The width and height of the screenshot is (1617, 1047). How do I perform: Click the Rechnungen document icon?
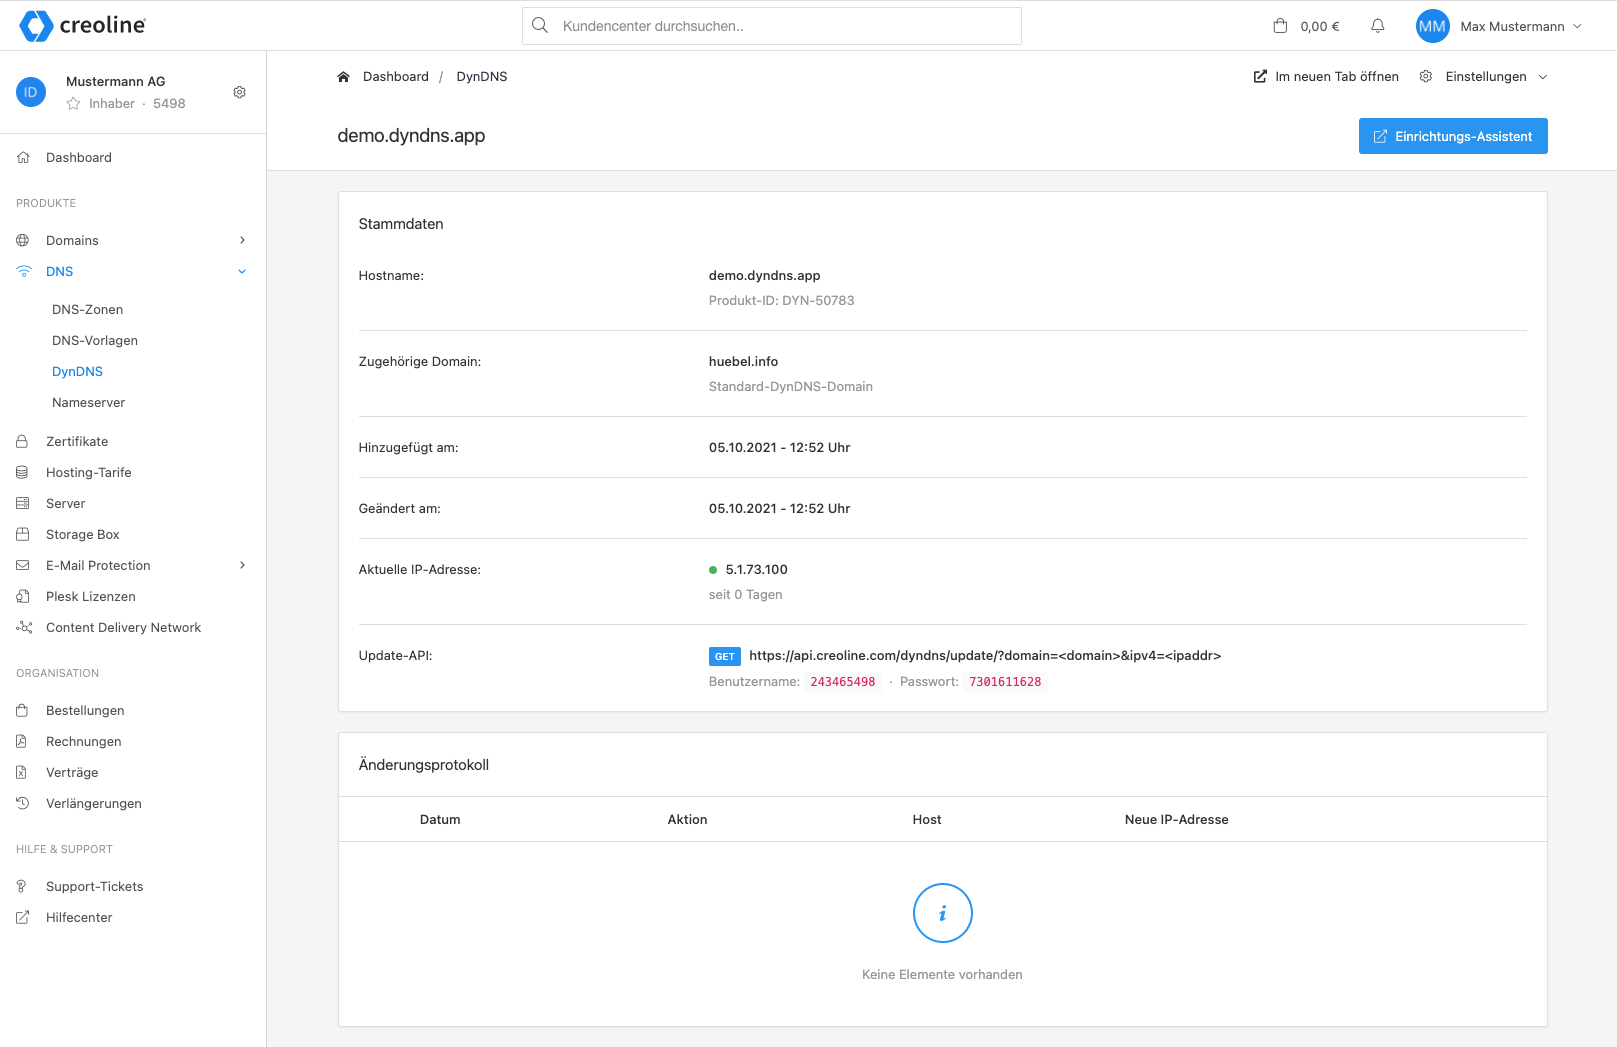[x=22, y=741]
